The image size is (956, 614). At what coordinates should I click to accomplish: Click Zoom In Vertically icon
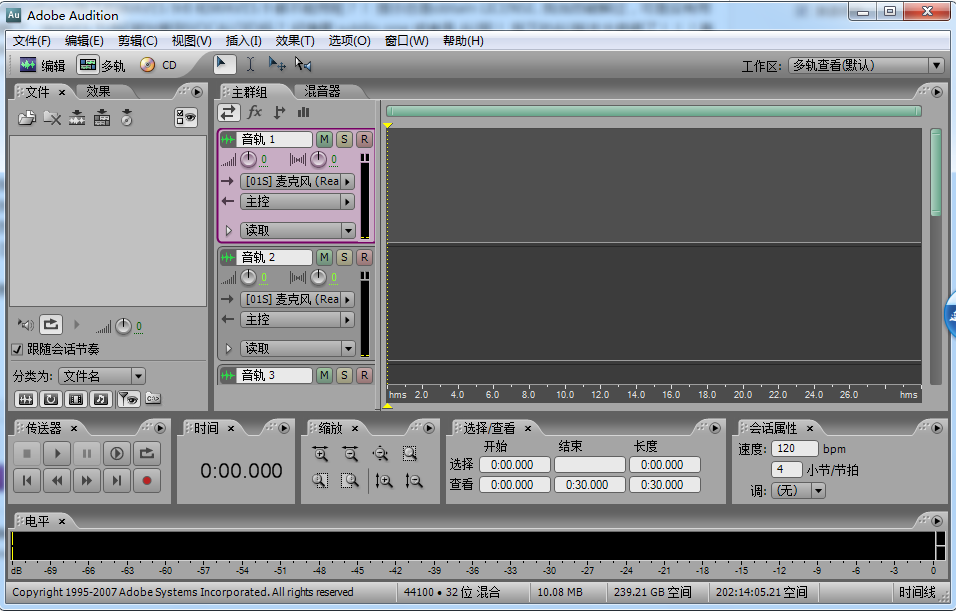coord(383,481)
